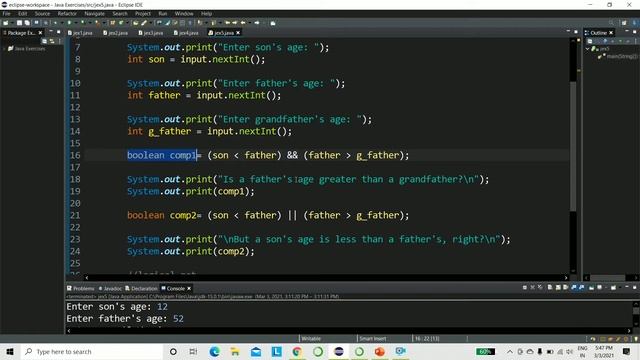The image size is (640, 360).
Task: Close the Outline view tab
Action: pos(611,33)
